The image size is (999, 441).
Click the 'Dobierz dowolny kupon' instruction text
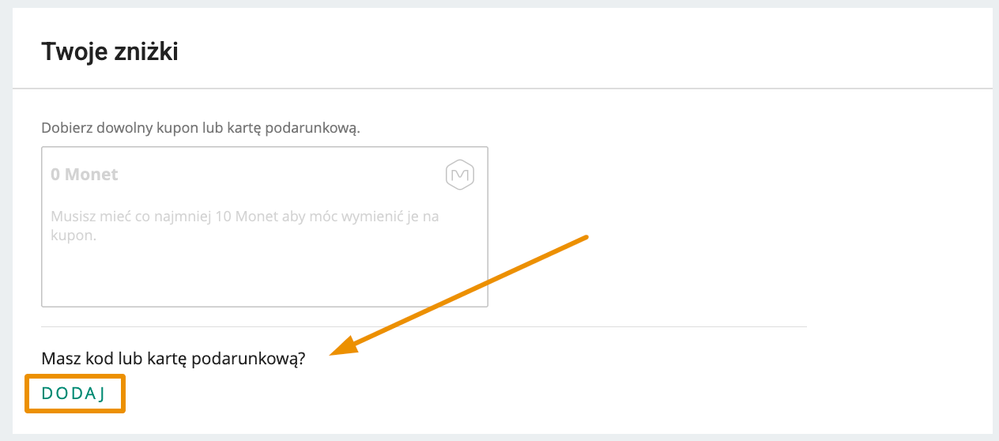pos(201,128)
